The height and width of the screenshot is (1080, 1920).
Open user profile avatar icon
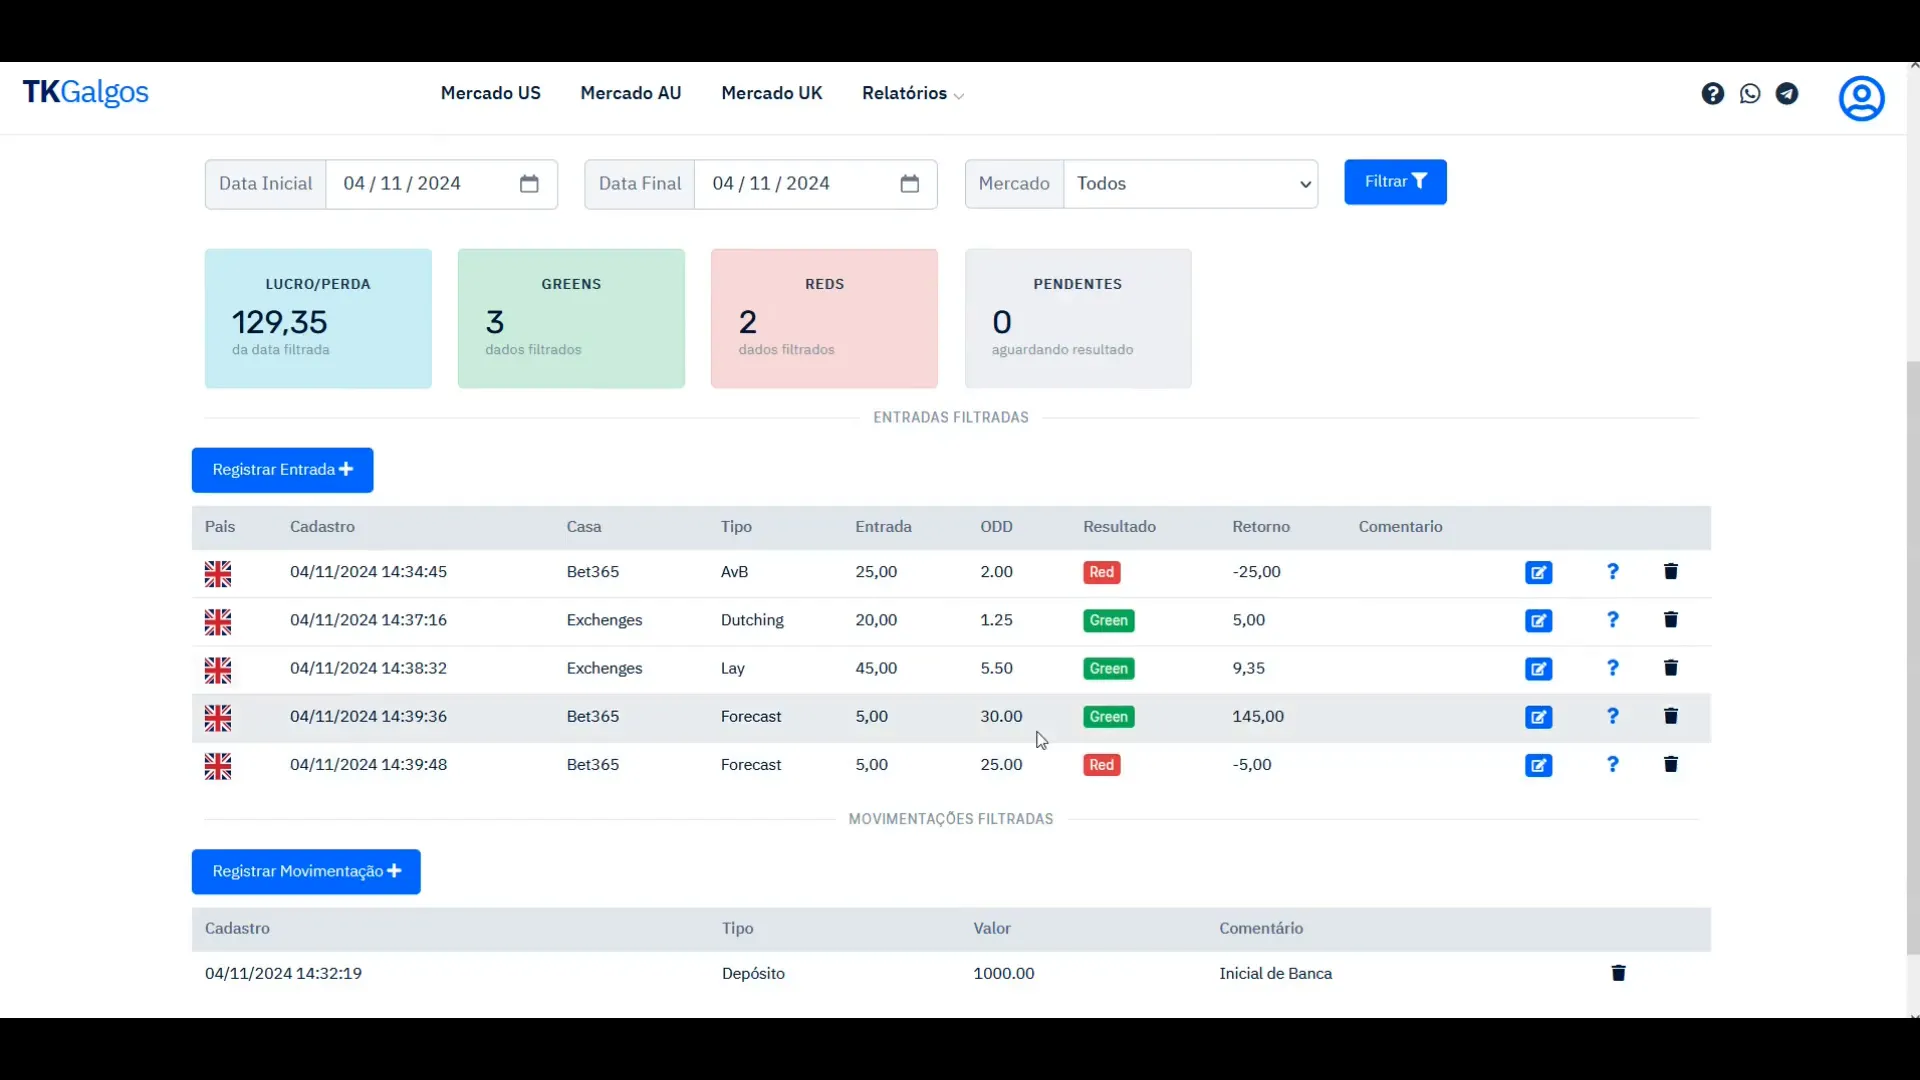[1861, 98]
